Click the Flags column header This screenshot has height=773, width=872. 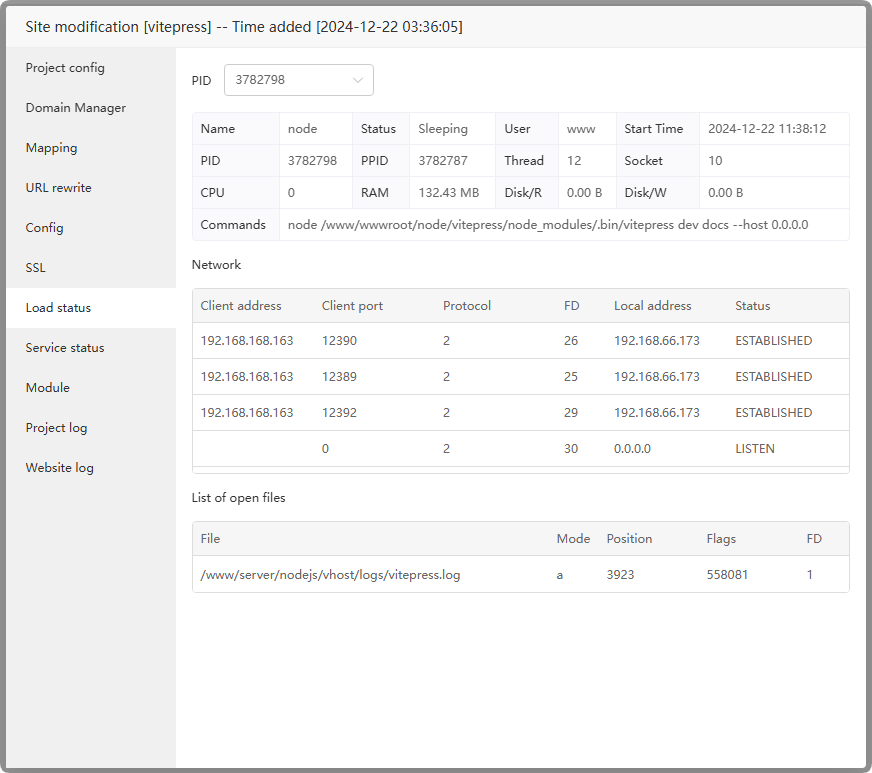click(720, 539)
